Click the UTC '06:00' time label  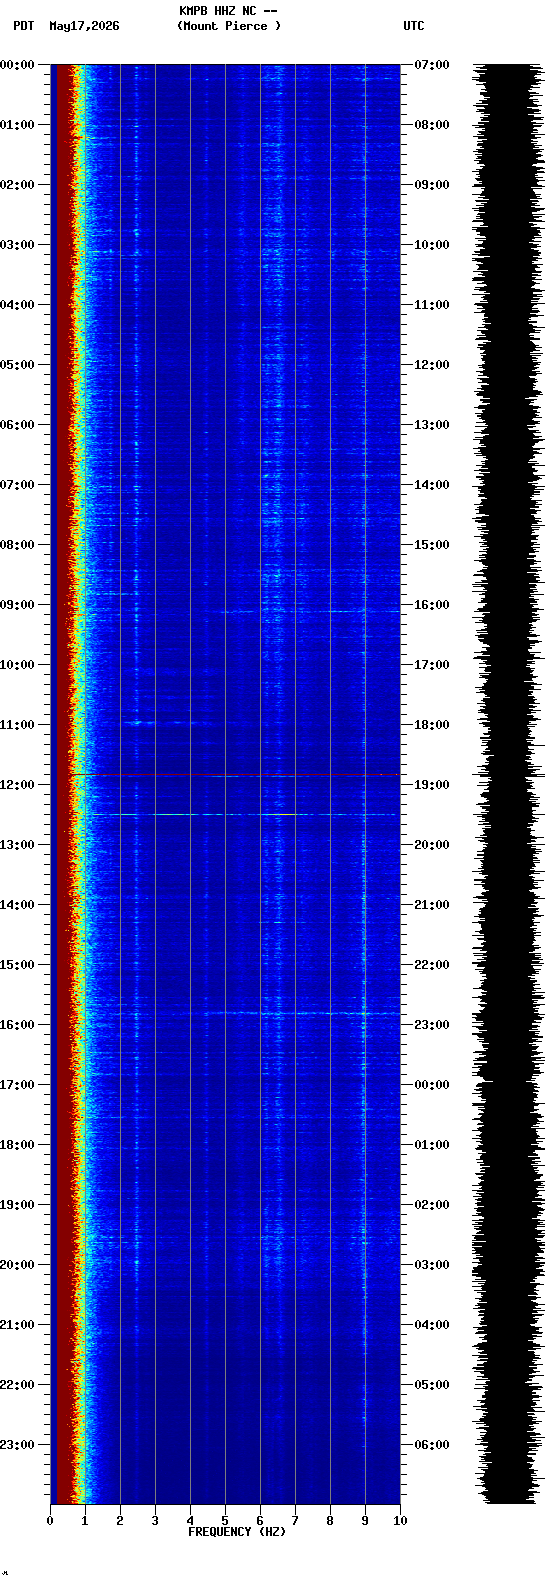(x=431, y=1445)
